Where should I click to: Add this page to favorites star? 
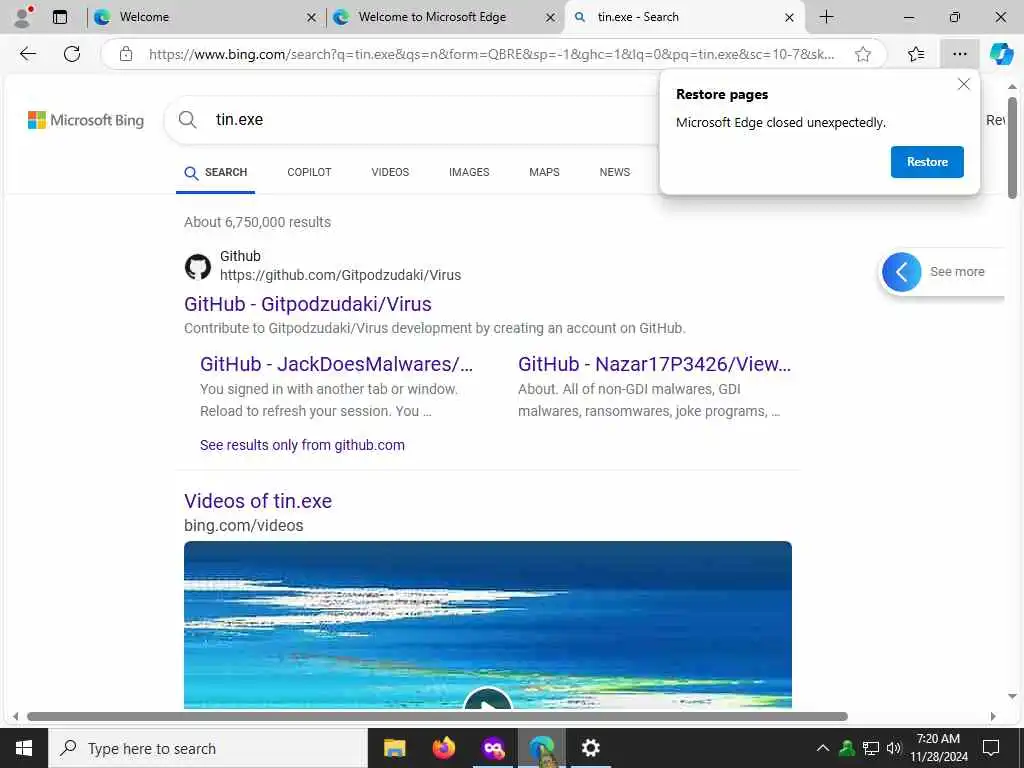[x=863, y=54]
